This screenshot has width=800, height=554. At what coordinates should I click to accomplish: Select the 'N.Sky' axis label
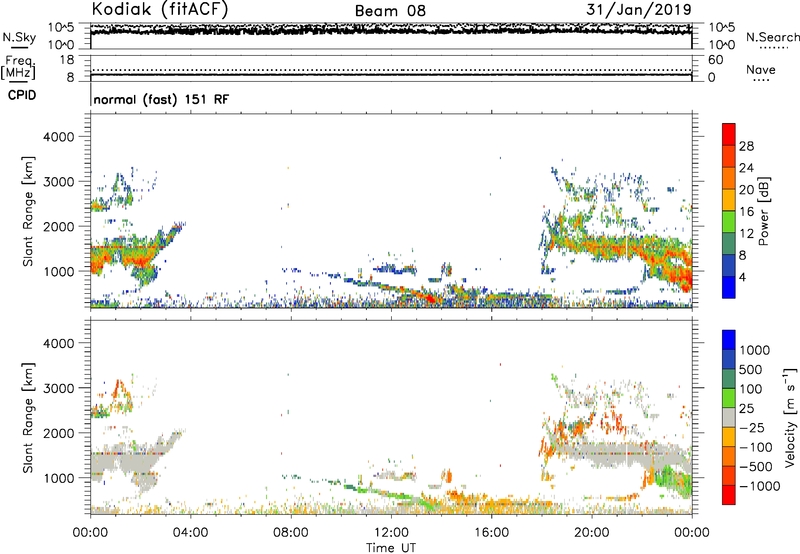[19, 37]
